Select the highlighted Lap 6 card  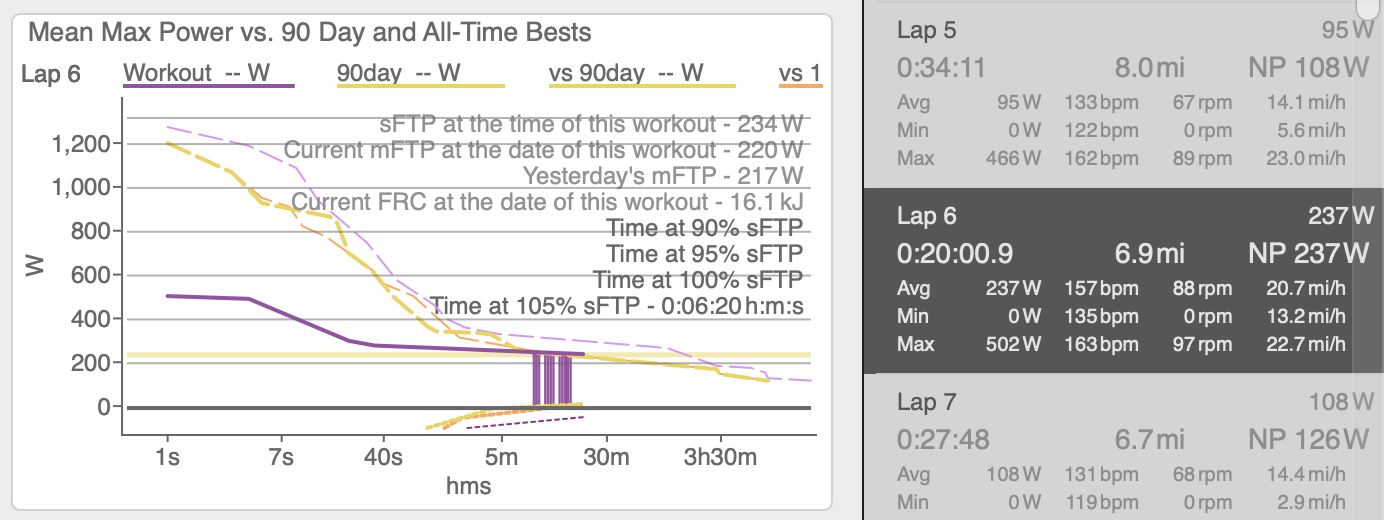1118,280
